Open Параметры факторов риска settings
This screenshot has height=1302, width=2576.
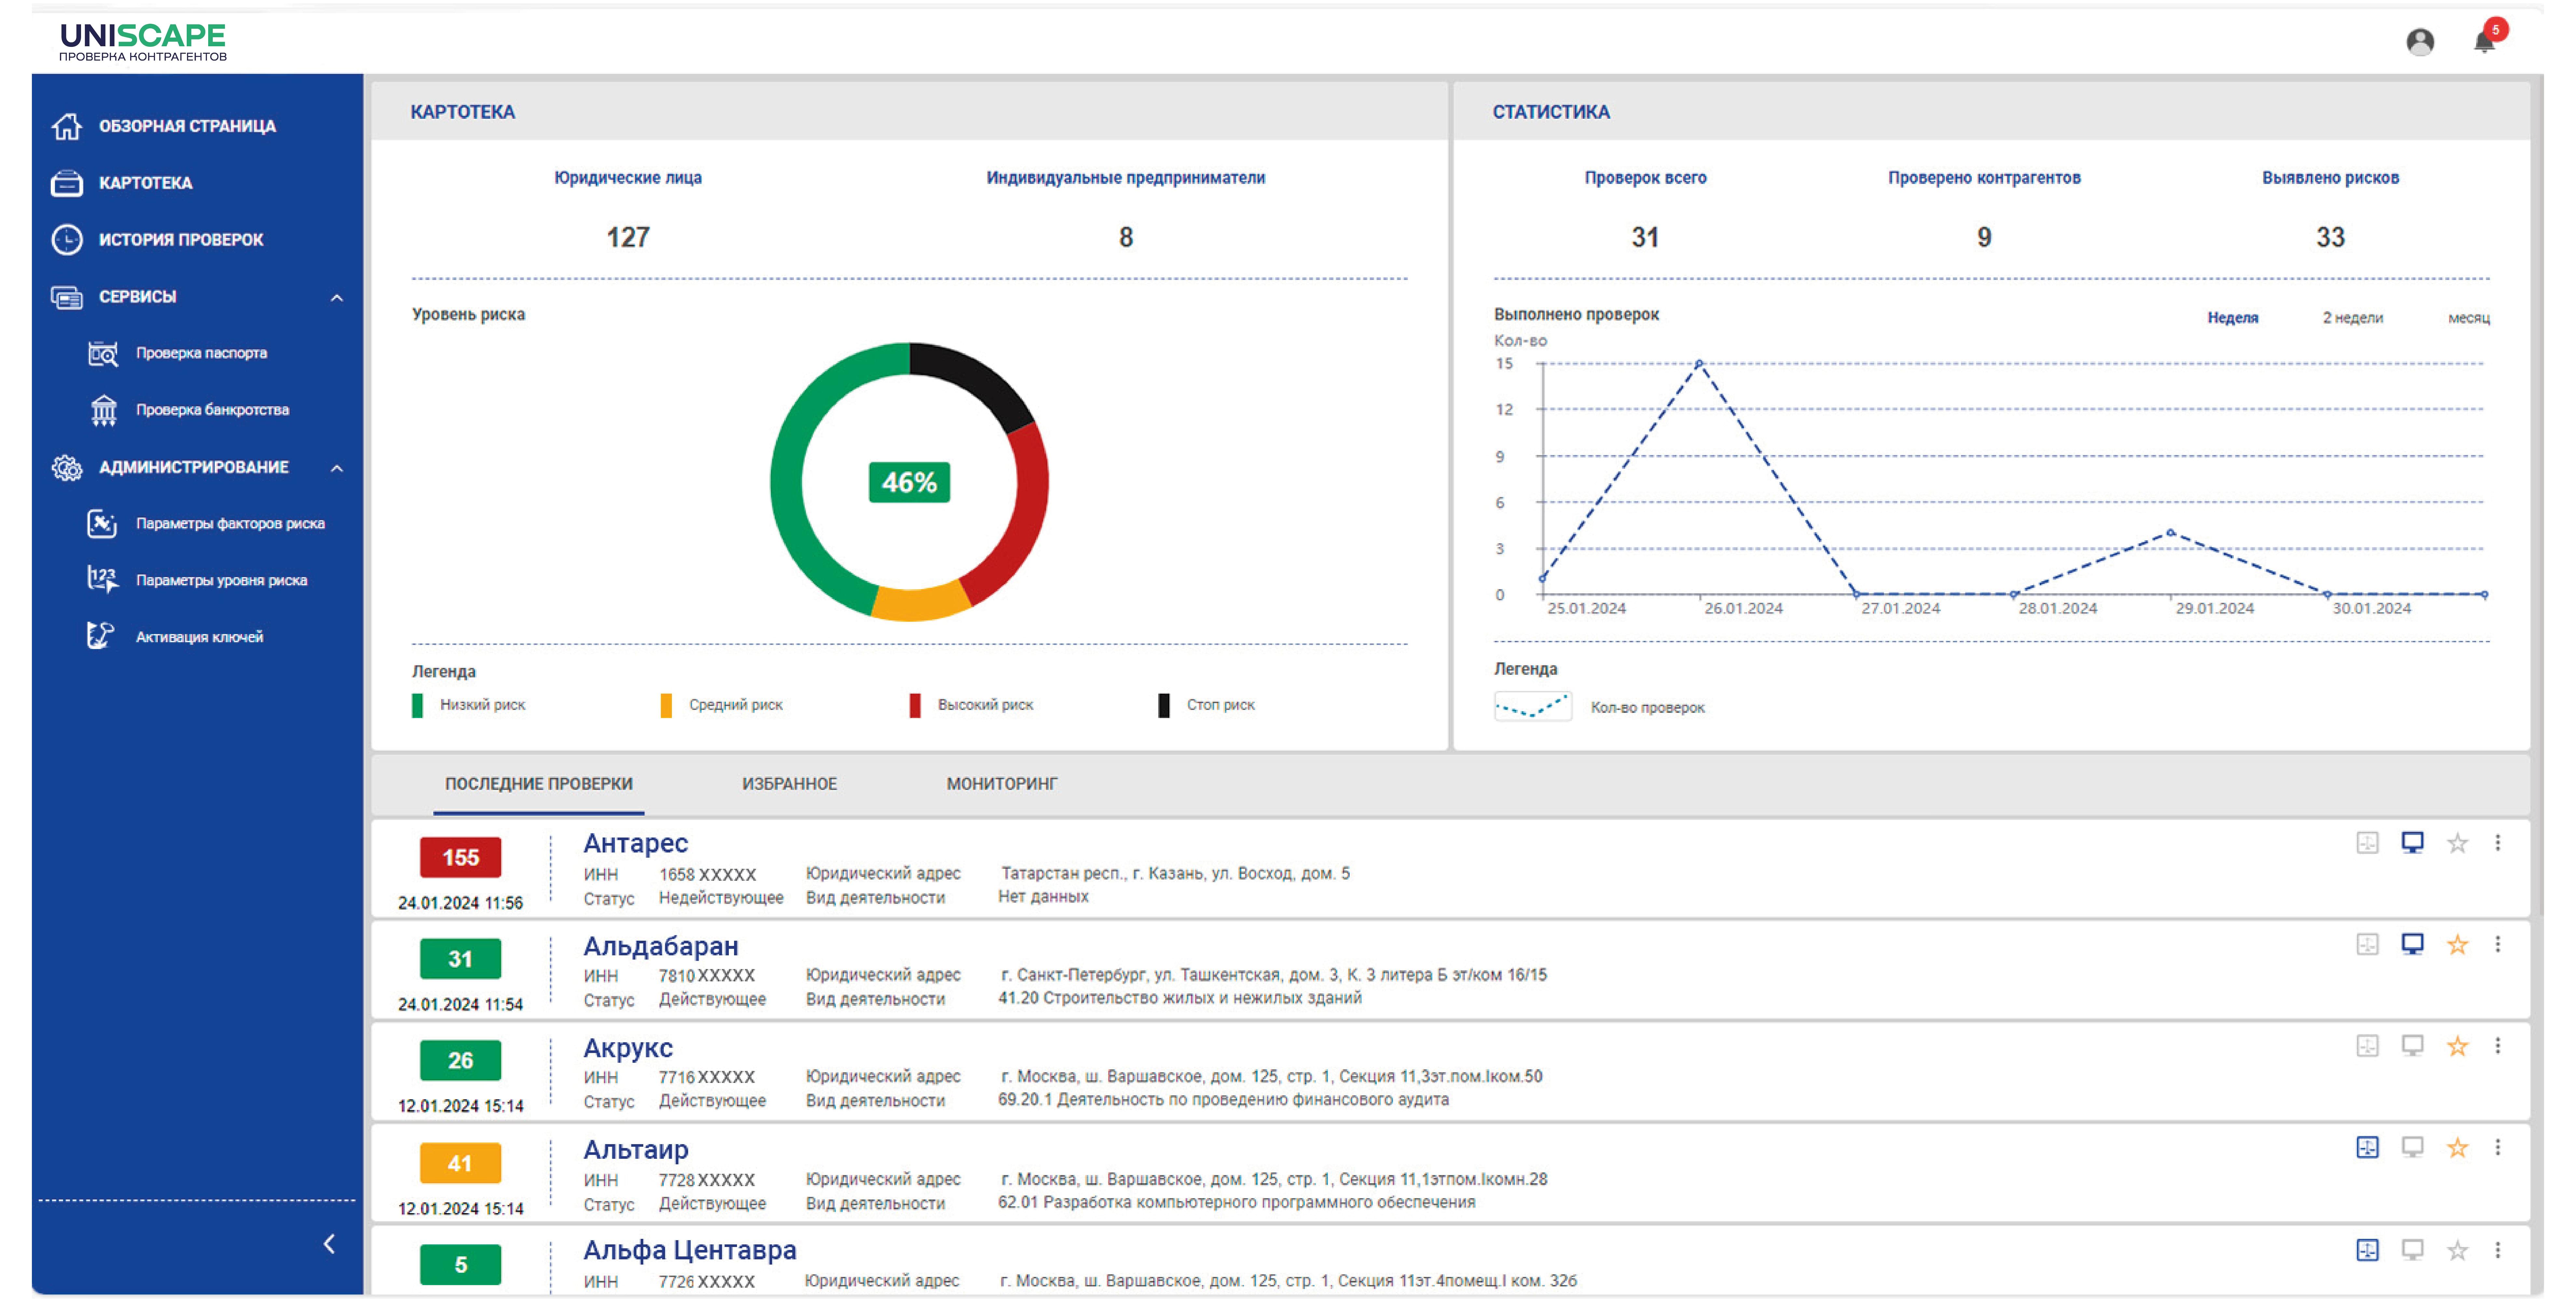[x=230, y=524]
